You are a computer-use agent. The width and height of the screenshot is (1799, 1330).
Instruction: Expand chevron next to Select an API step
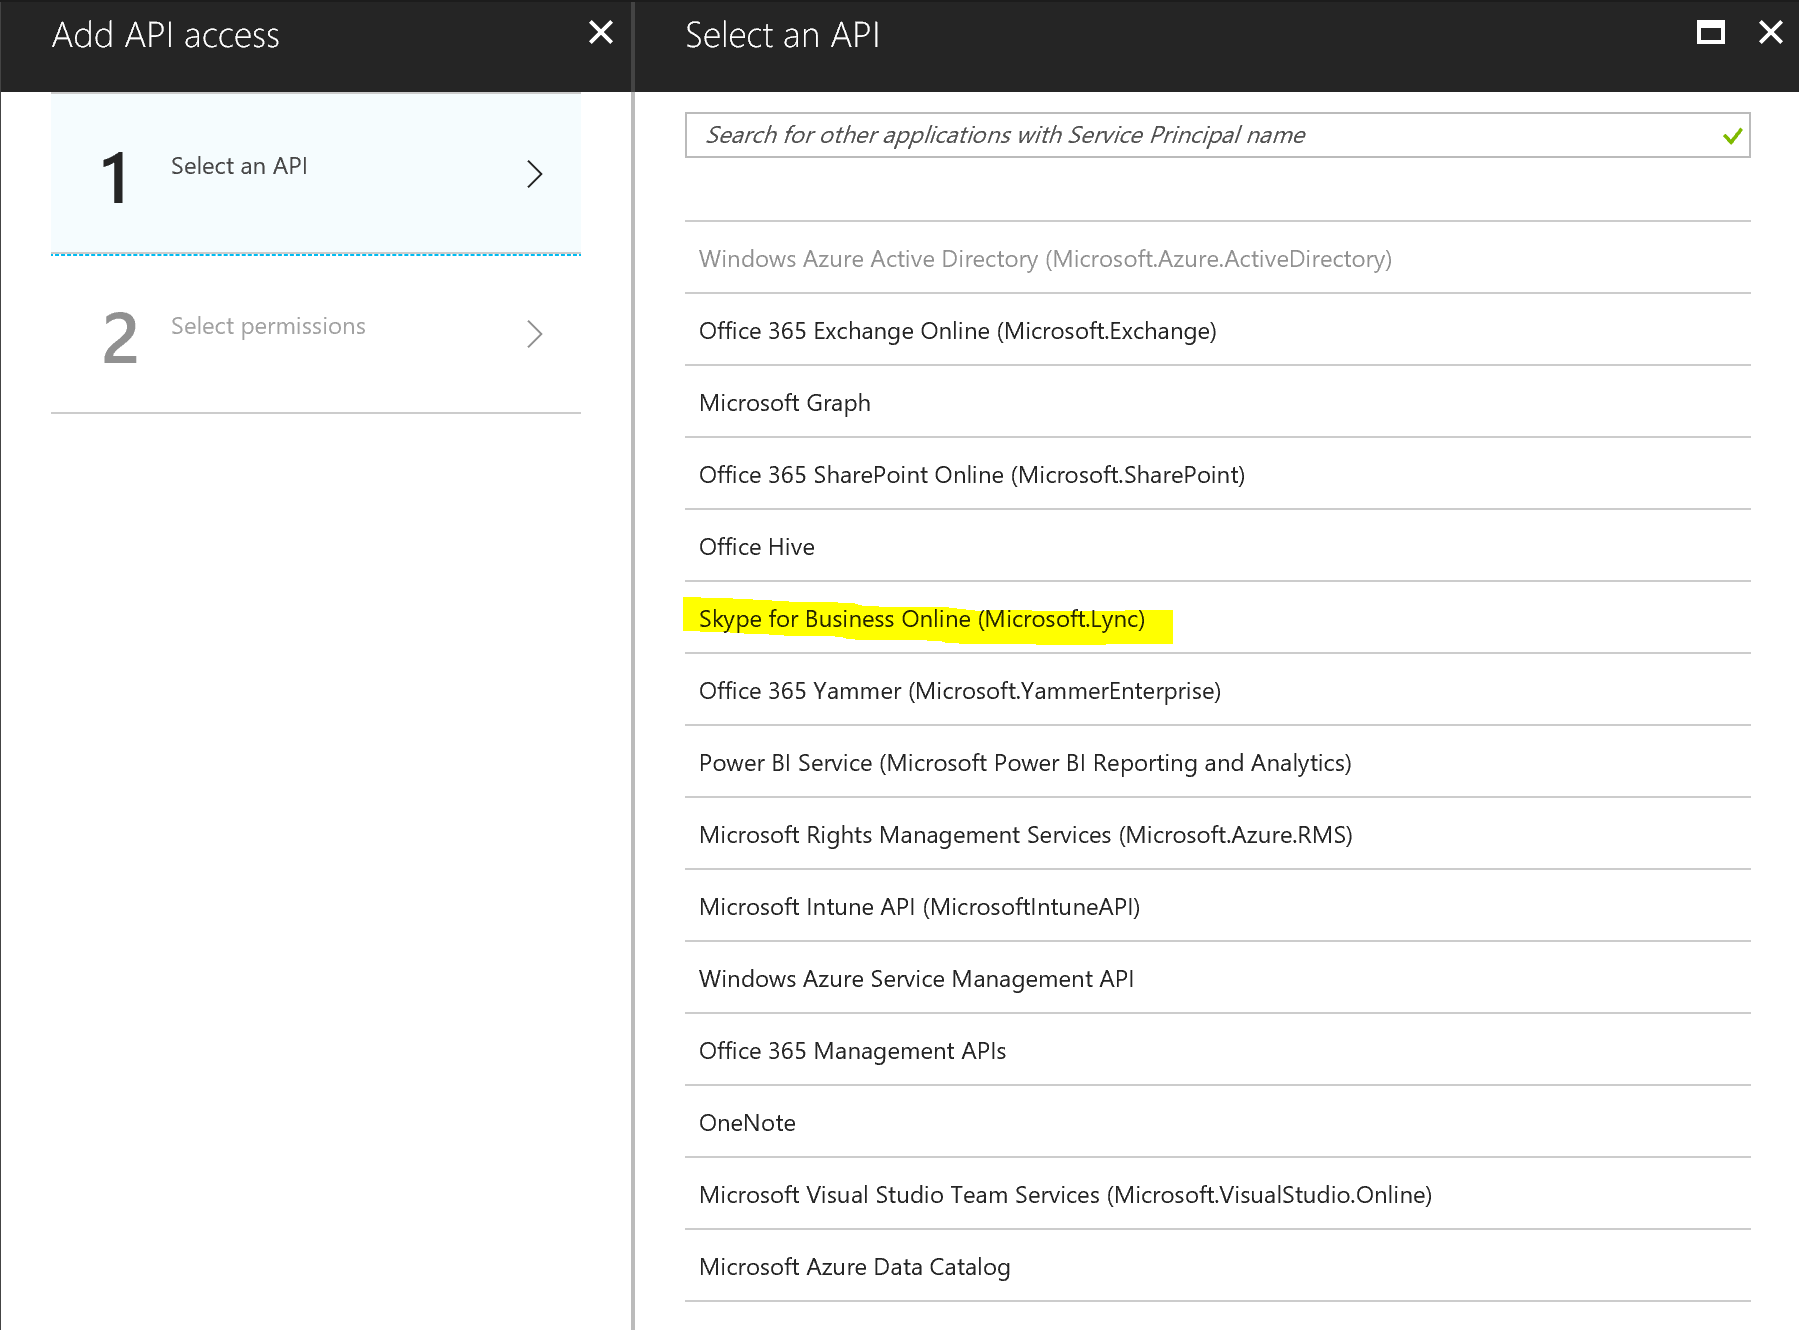click(535, 174)
